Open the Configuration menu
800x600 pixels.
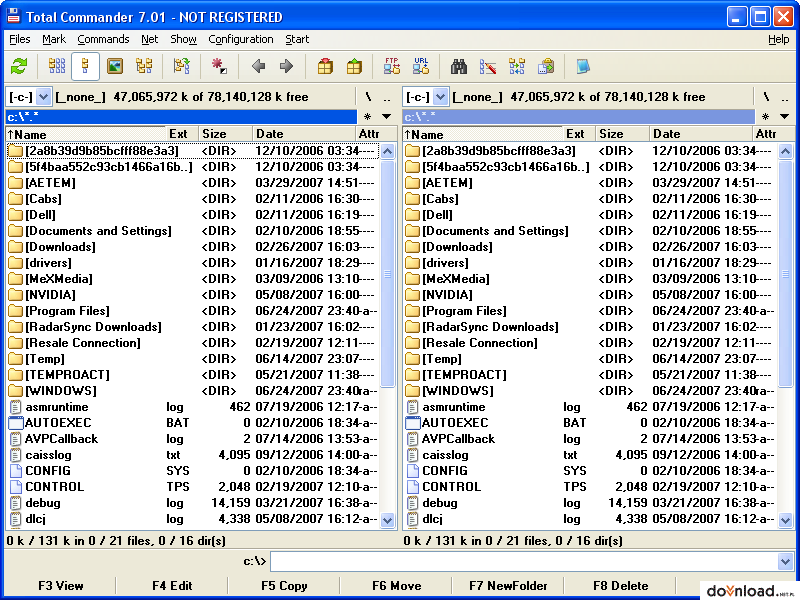coord(240,39)
